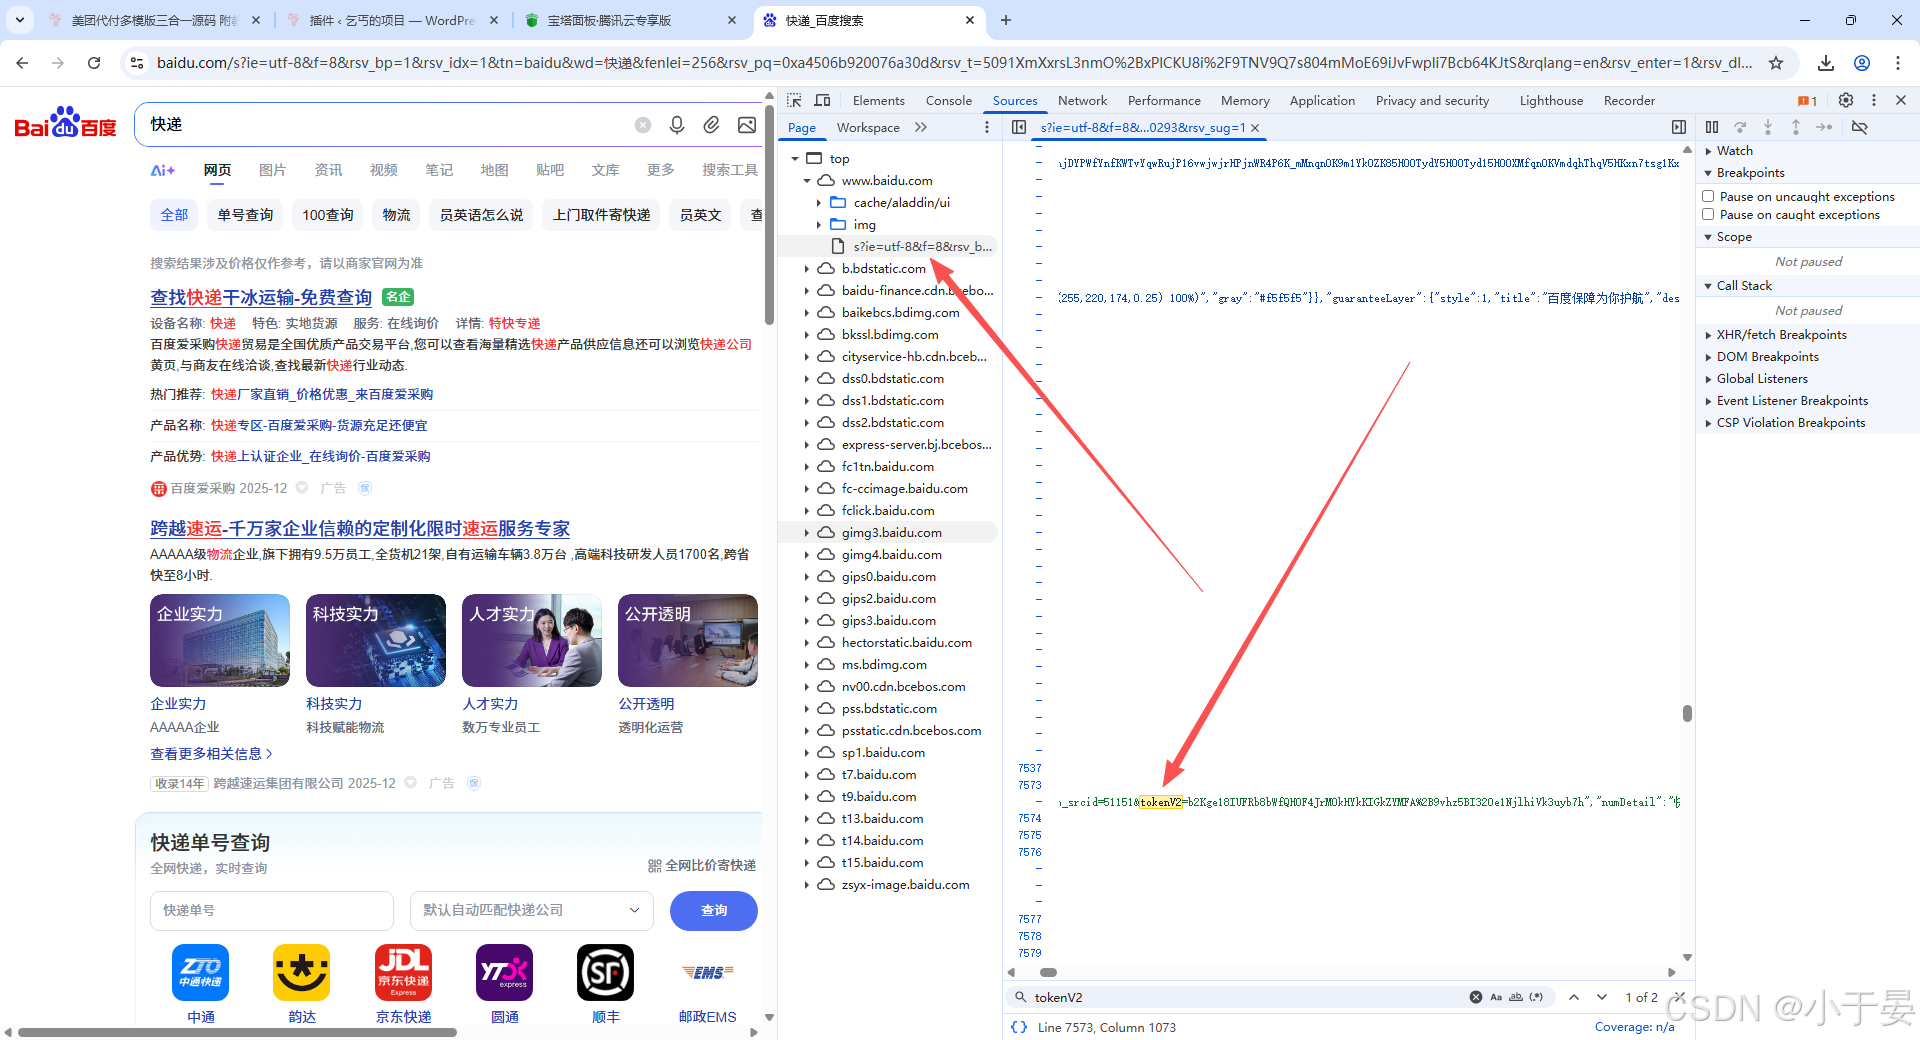1920x1040 pixels.
Task: Pause script execution button
Action: coord(1712,127)
